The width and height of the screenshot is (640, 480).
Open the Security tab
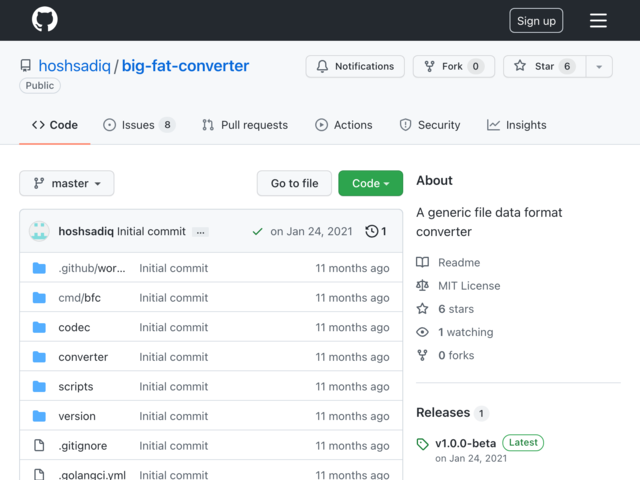(x=429, y=125)
